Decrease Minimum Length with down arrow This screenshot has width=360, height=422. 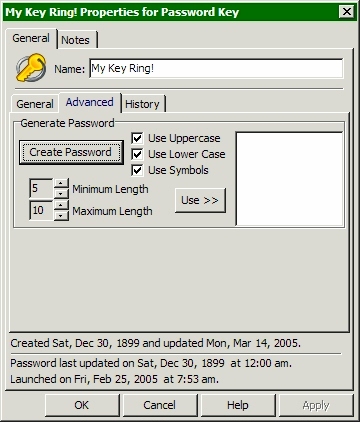tap(61, 193)
